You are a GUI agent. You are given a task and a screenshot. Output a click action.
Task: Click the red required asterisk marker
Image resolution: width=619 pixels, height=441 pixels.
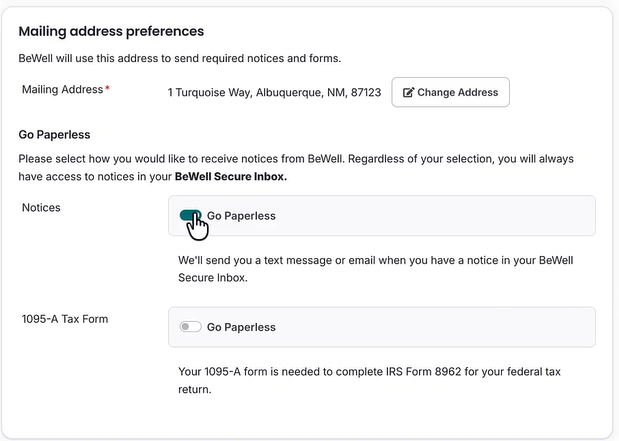coord(107,89)
